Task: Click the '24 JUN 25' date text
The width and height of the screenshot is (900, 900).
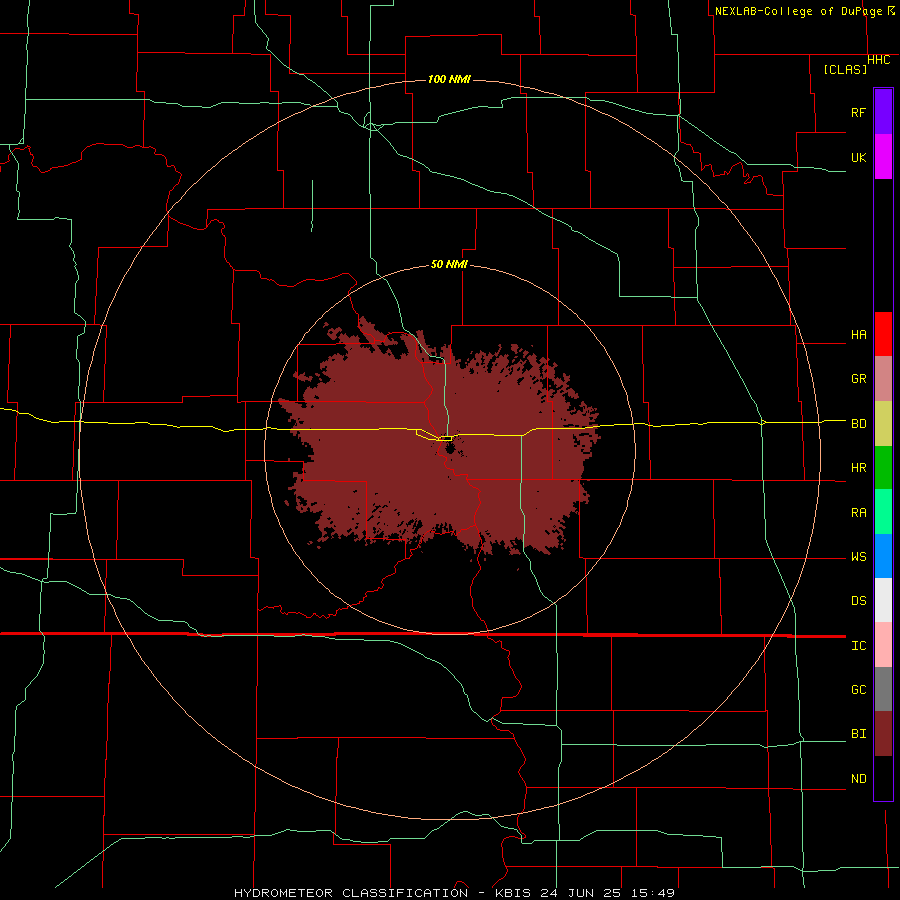Action: [x=580, y=893]
